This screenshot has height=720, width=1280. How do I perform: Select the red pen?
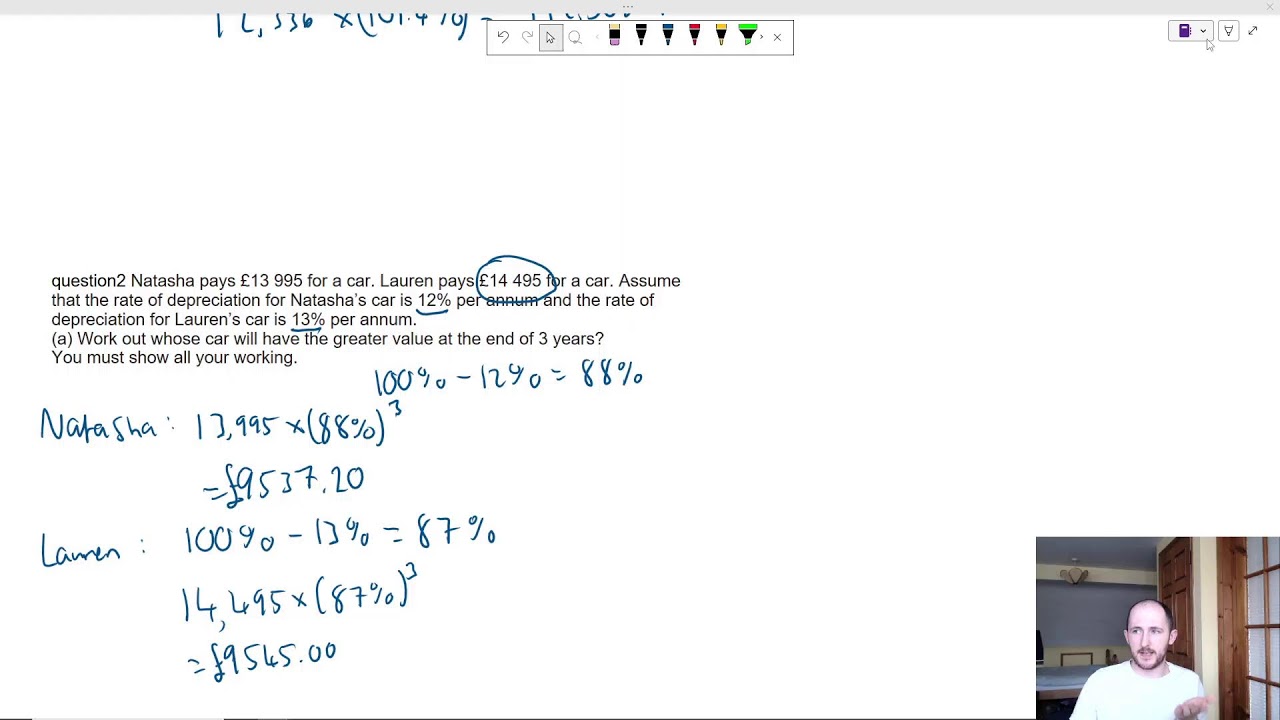(695, 37)
